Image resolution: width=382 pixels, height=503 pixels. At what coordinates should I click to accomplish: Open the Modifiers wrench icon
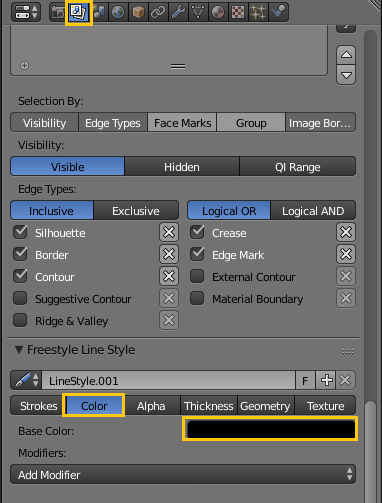178,12
